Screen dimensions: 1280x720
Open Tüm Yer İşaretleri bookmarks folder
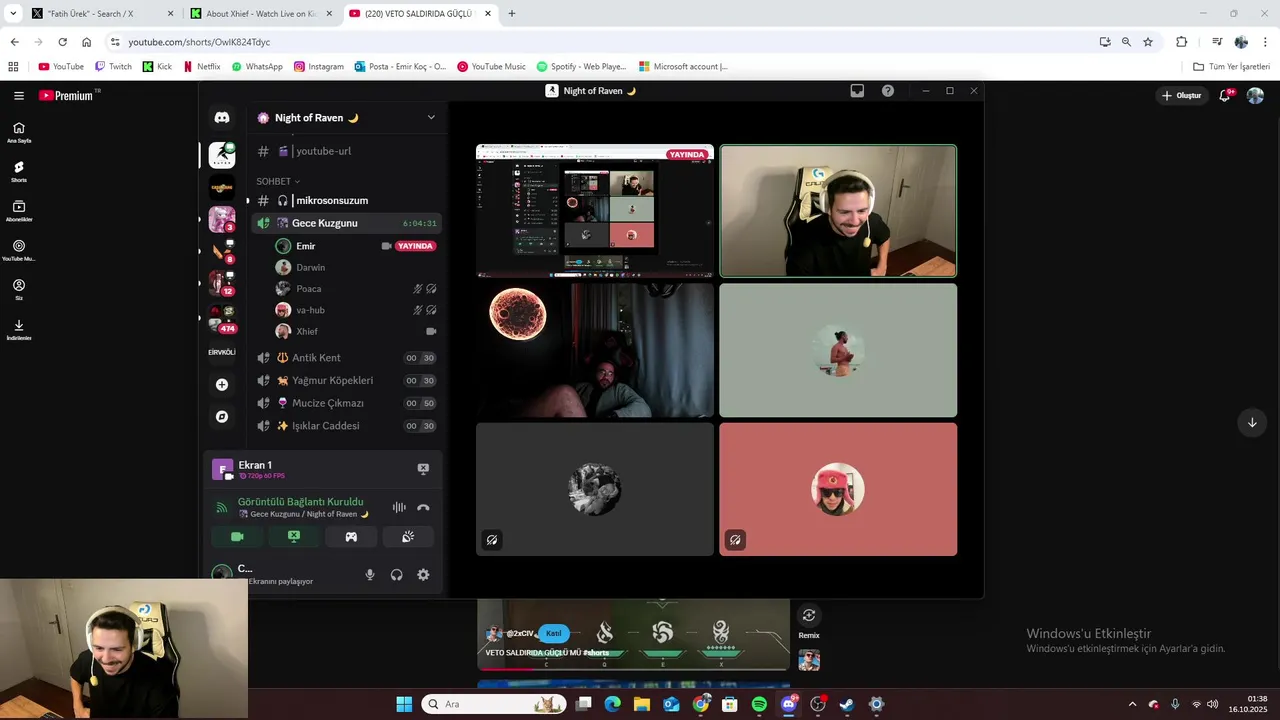click(1231, 66)
